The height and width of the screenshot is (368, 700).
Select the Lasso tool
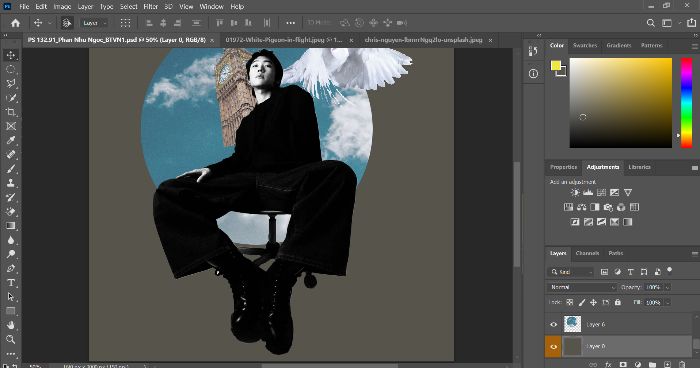(11, 84)
